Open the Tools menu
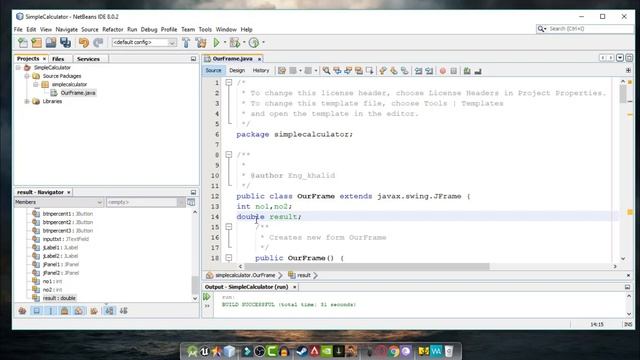 [205, 29]
